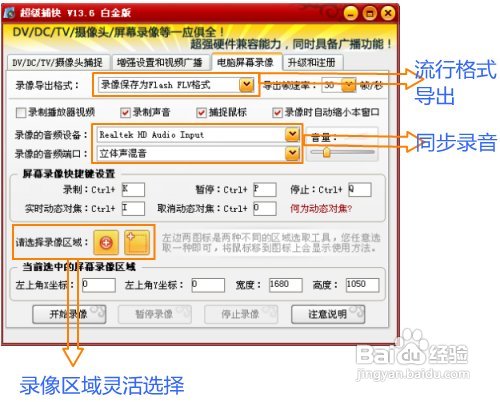Screen dimensions: 500x402
Task: Click the 录制 Ctrl+ hotkey field
Action: (x=133, y=189)
